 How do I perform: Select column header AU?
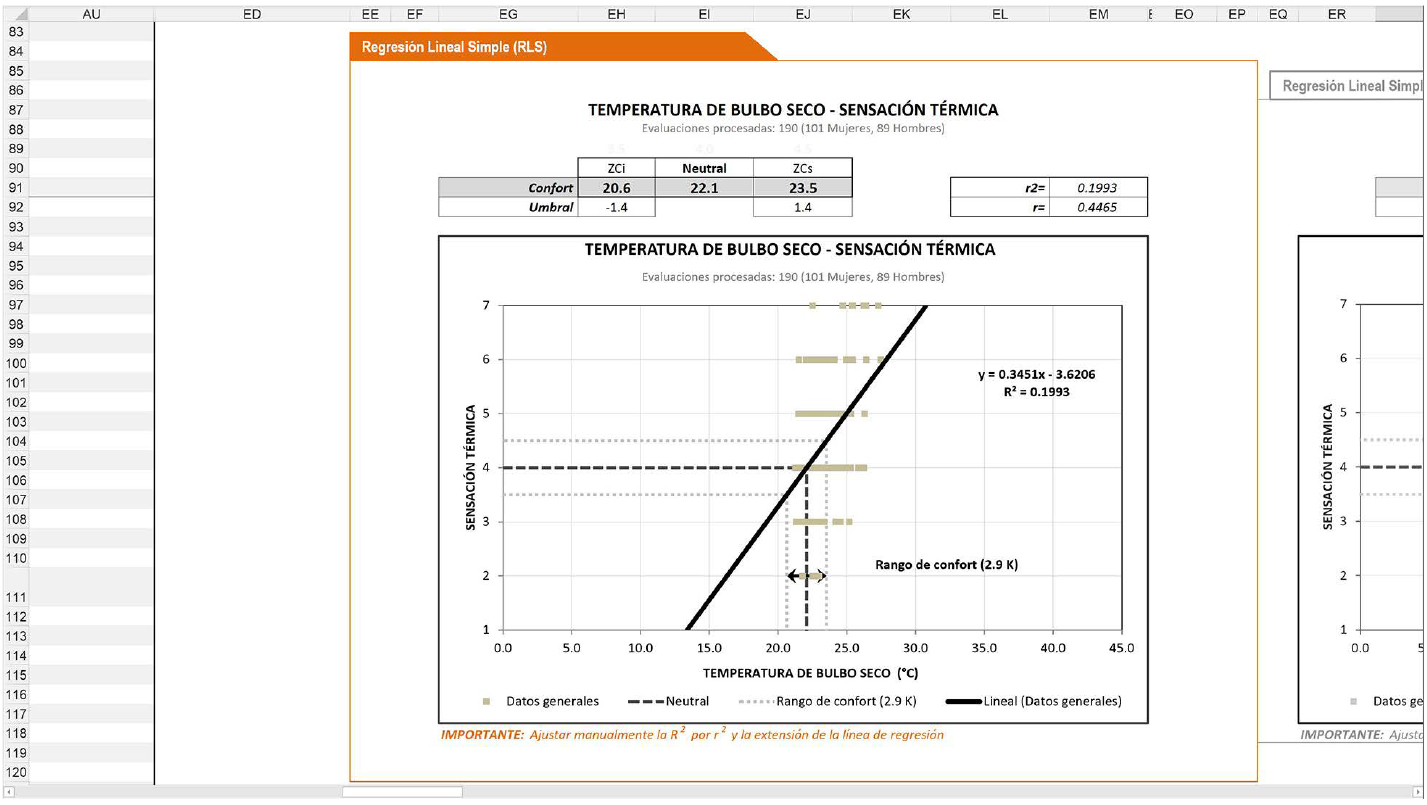pyautogui.click(x=92, y=15)
